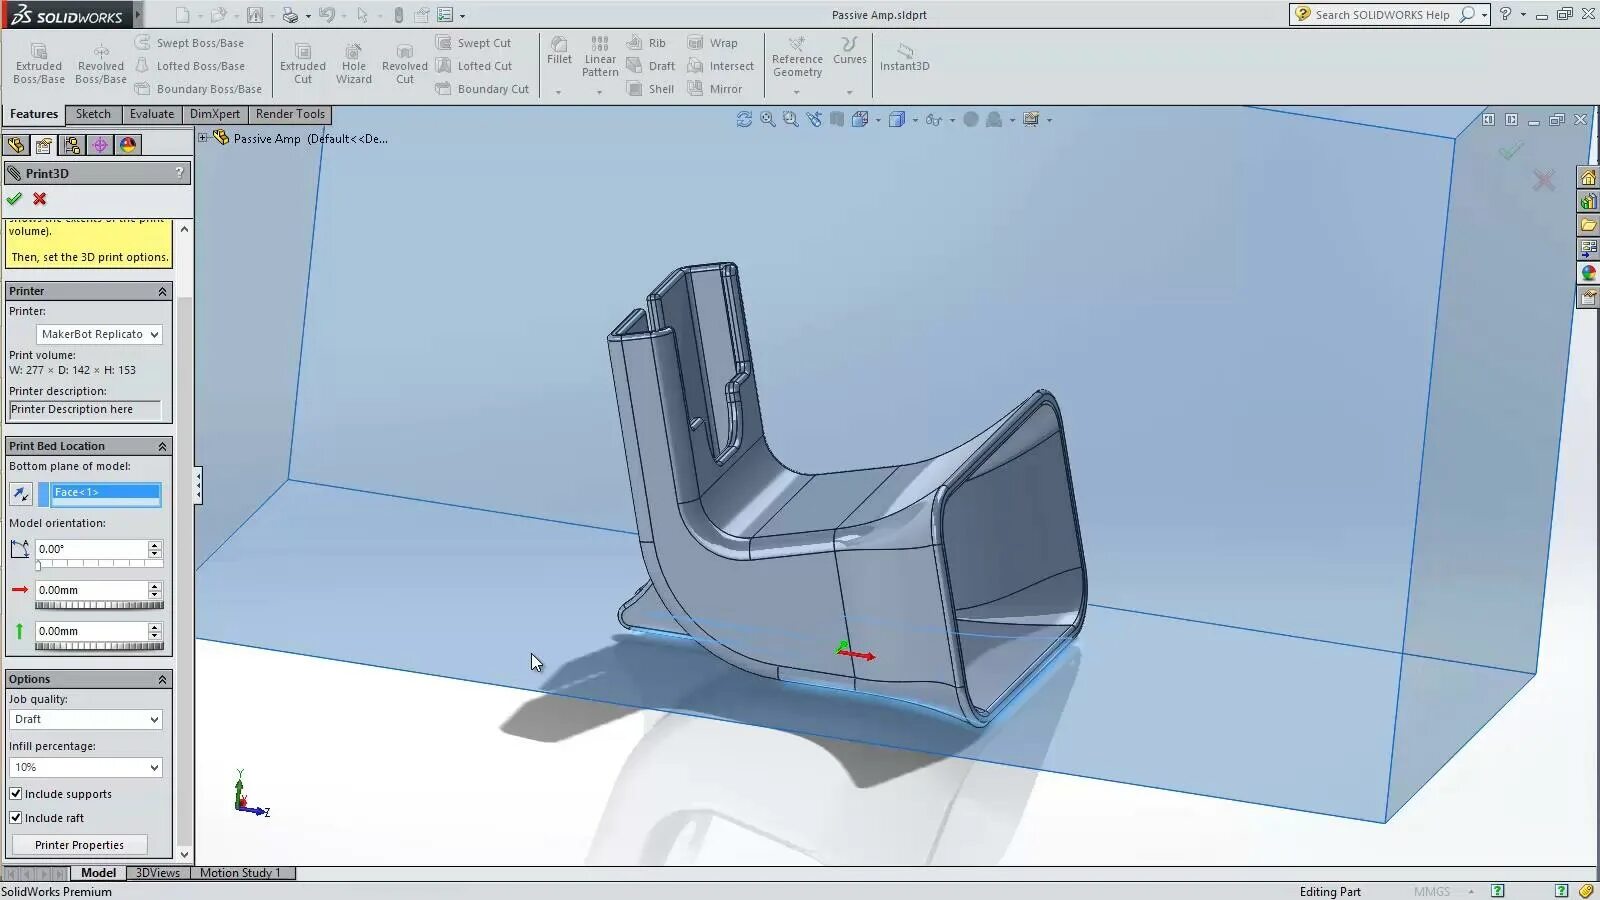
Task: Click the Printer Properties button
Action: [80, 844]
